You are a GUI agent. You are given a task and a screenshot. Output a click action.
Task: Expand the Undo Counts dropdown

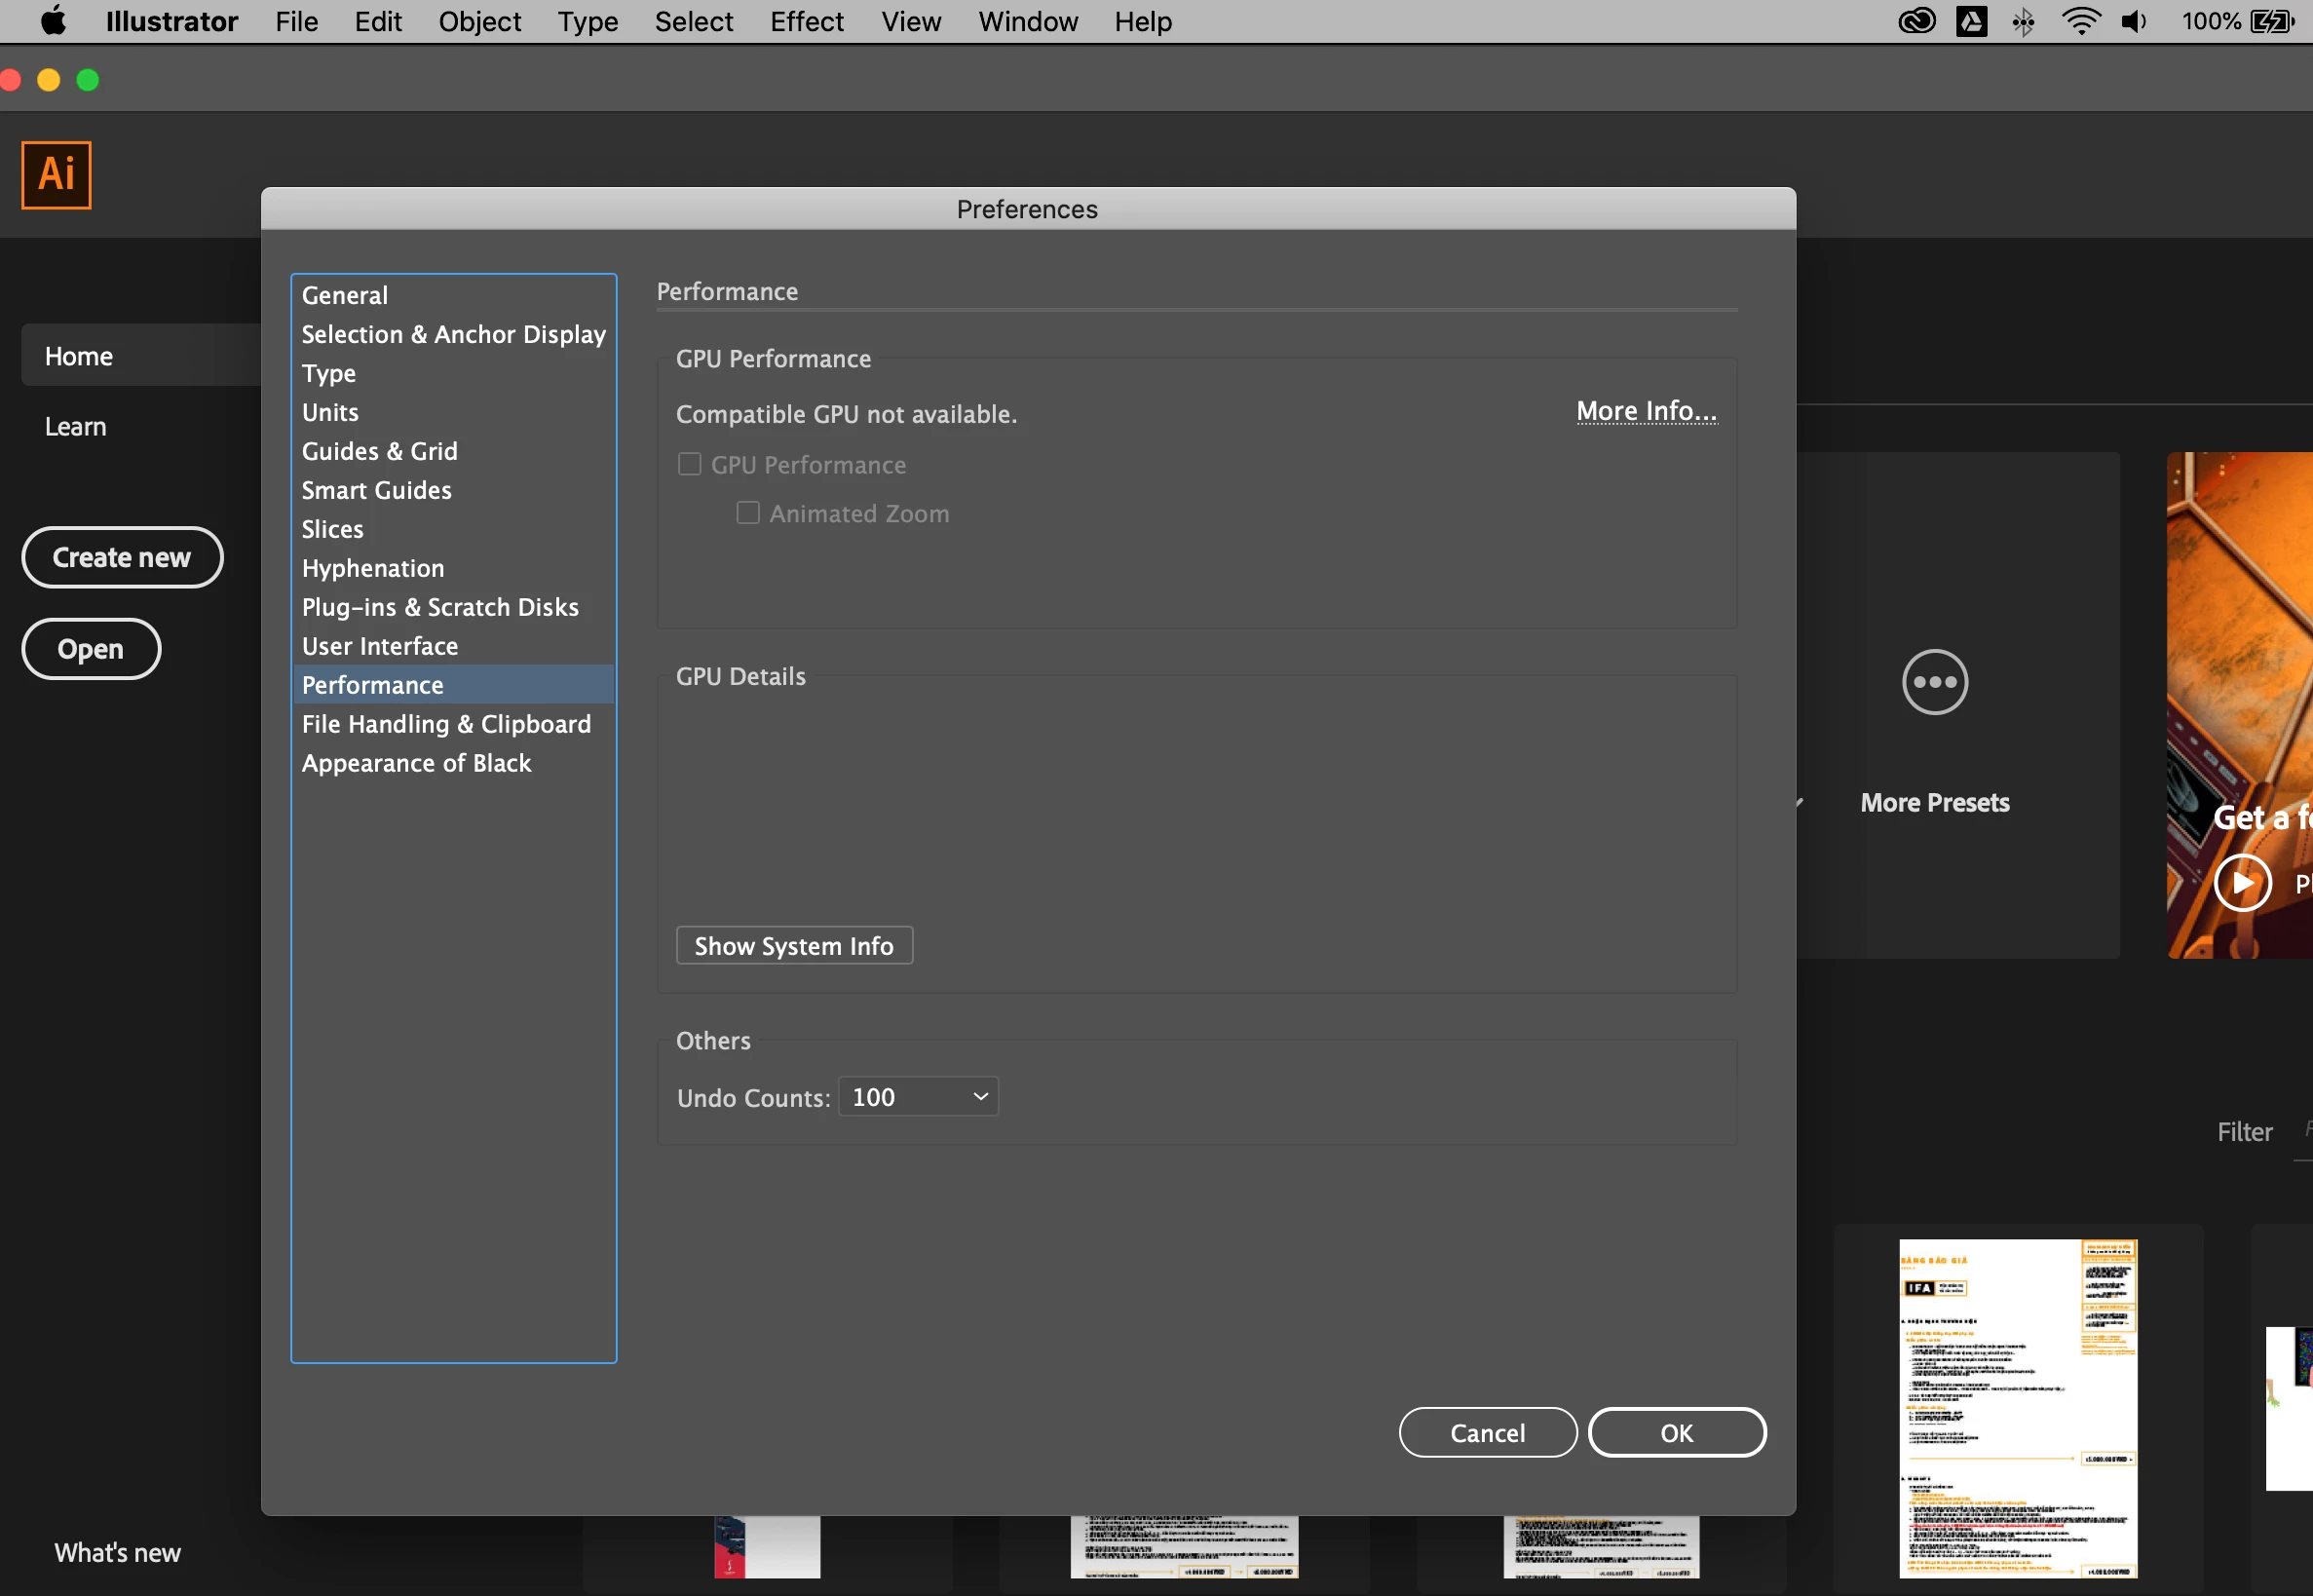coord(918,1097)
